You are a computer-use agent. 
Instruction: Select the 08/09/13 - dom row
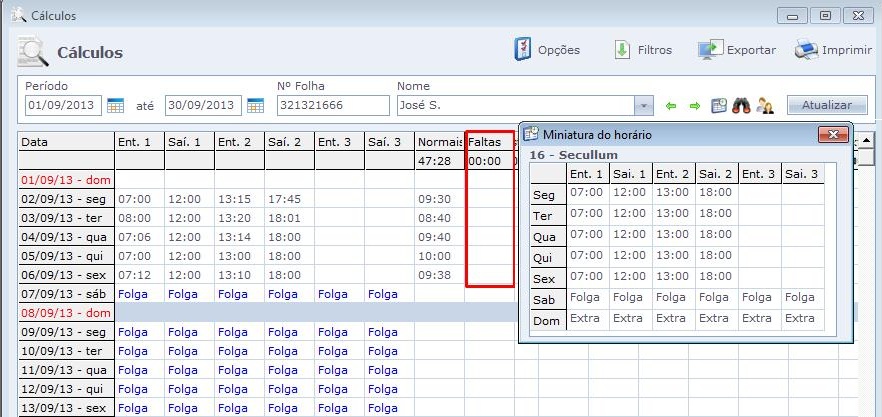point(65,312)
